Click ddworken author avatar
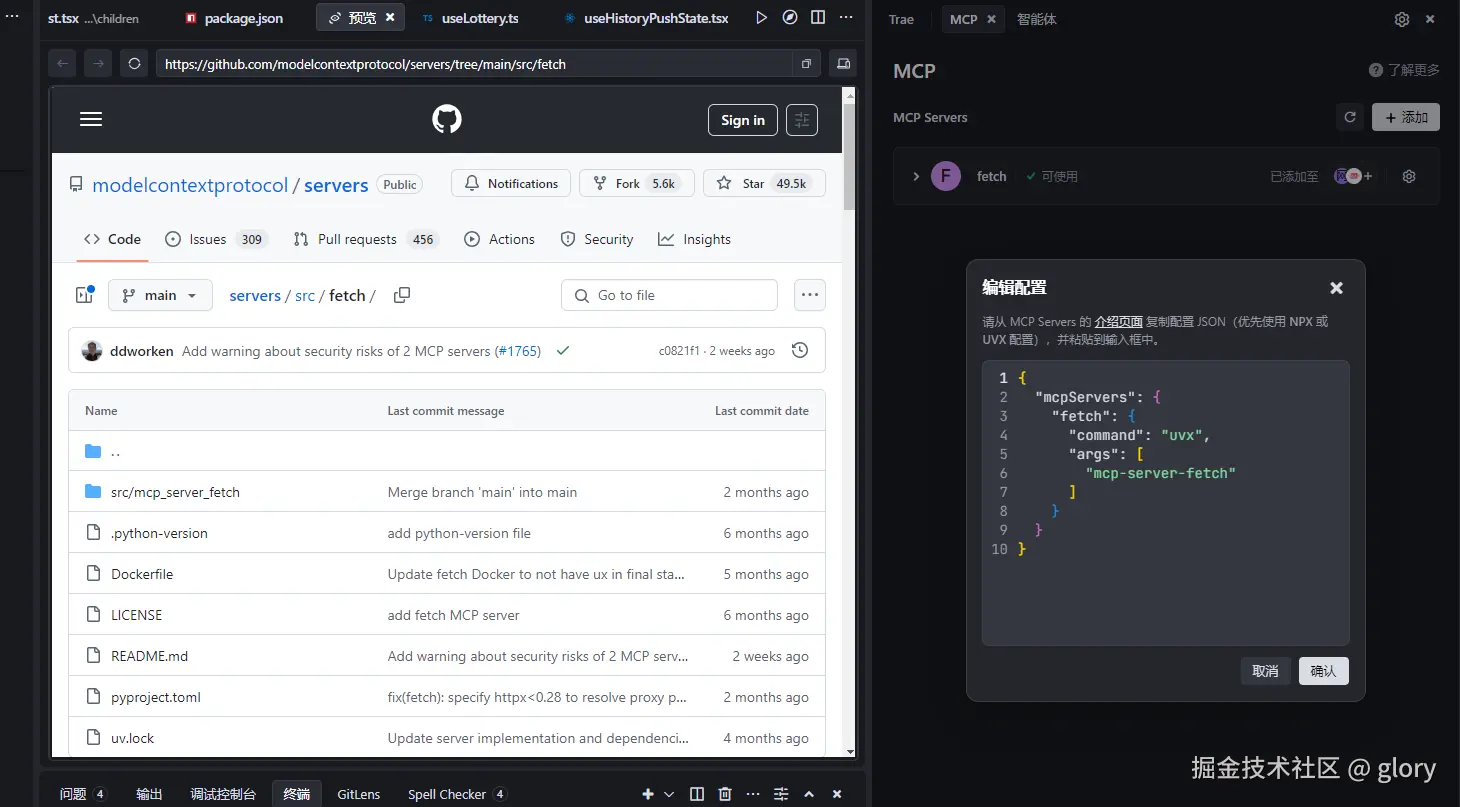The image size is (1460, 807). (x=92, y=351)
